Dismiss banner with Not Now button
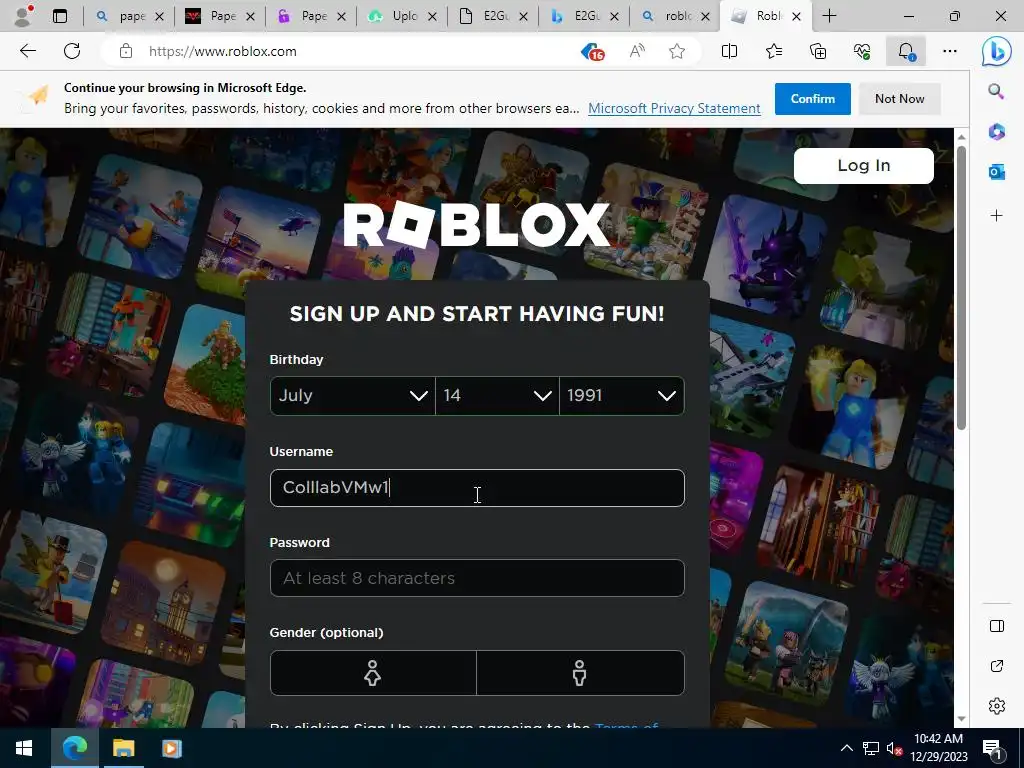This screenshot has height=768, width=1024. click(x=899, y=99)
